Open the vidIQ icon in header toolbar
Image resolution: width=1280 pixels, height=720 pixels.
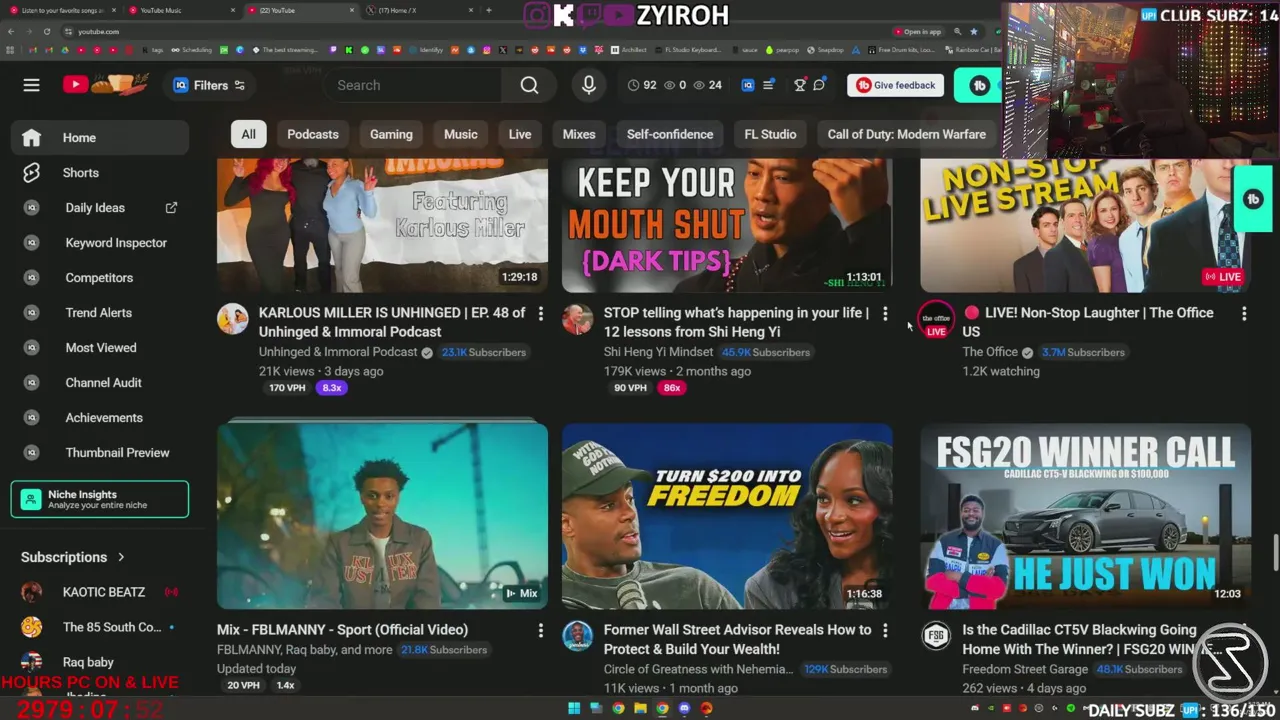747,85
